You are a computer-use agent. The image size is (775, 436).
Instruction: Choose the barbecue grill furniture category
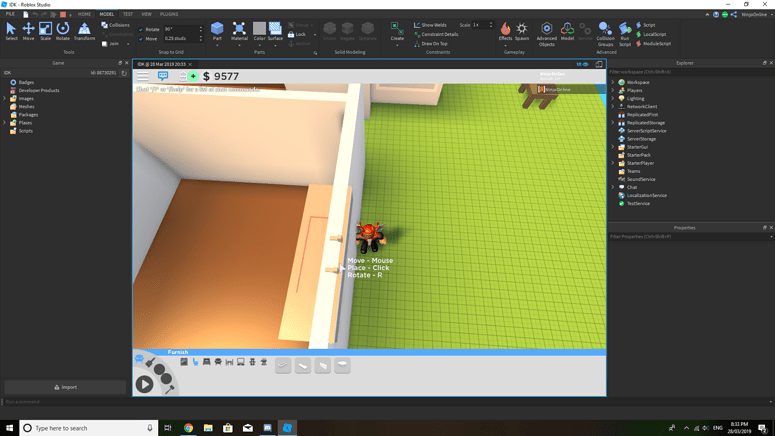pyautogui.click(x=263, y=362)
